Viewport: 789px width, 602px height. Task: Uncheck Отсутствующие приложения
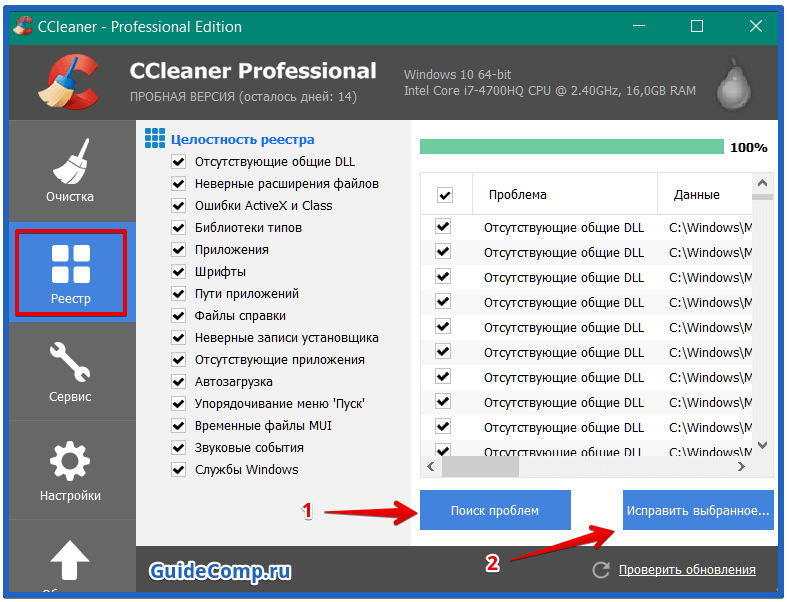[178, 360]
